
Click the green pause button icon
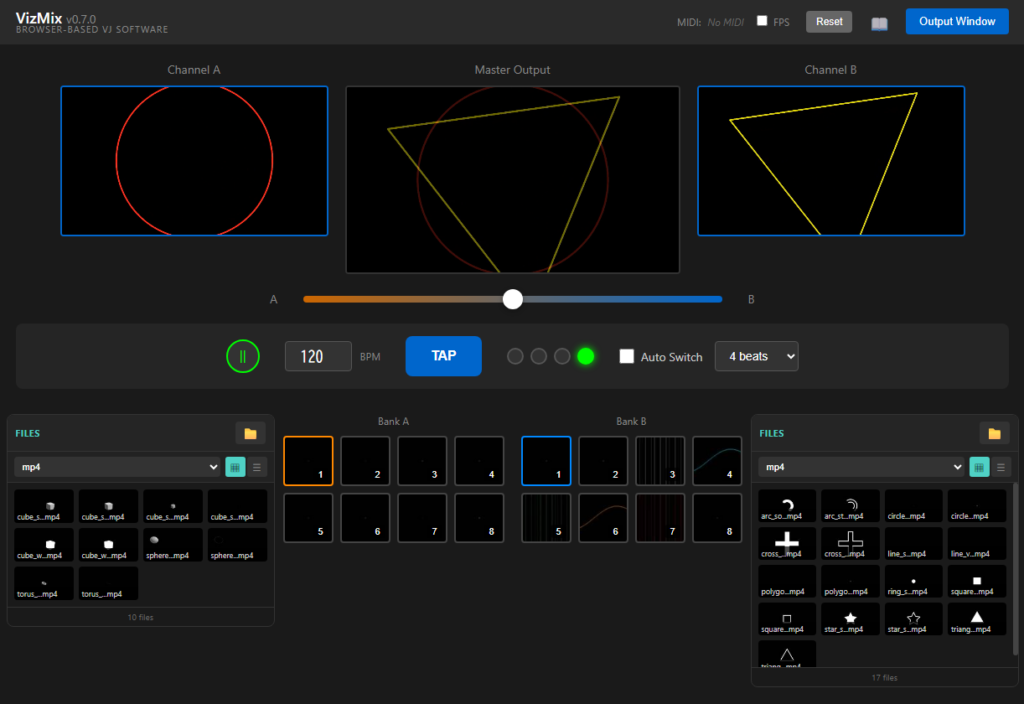tap(242, 356)
